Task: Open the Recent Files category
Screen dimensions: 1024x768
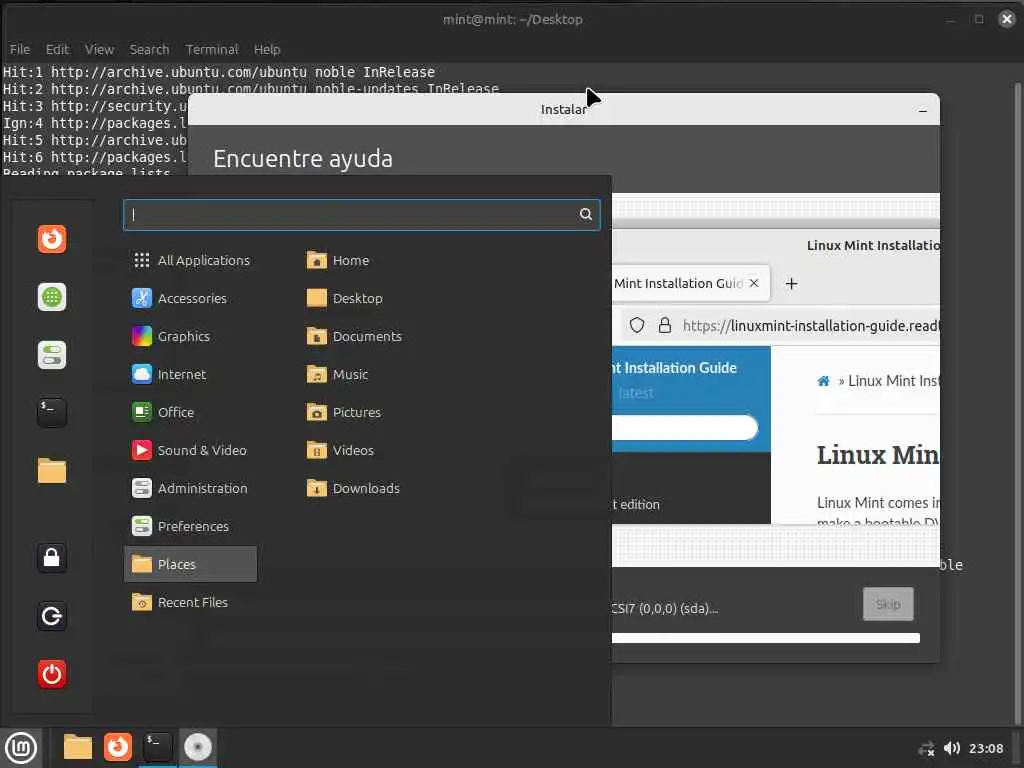Action: pyautogui.click(x=191, y=602)
